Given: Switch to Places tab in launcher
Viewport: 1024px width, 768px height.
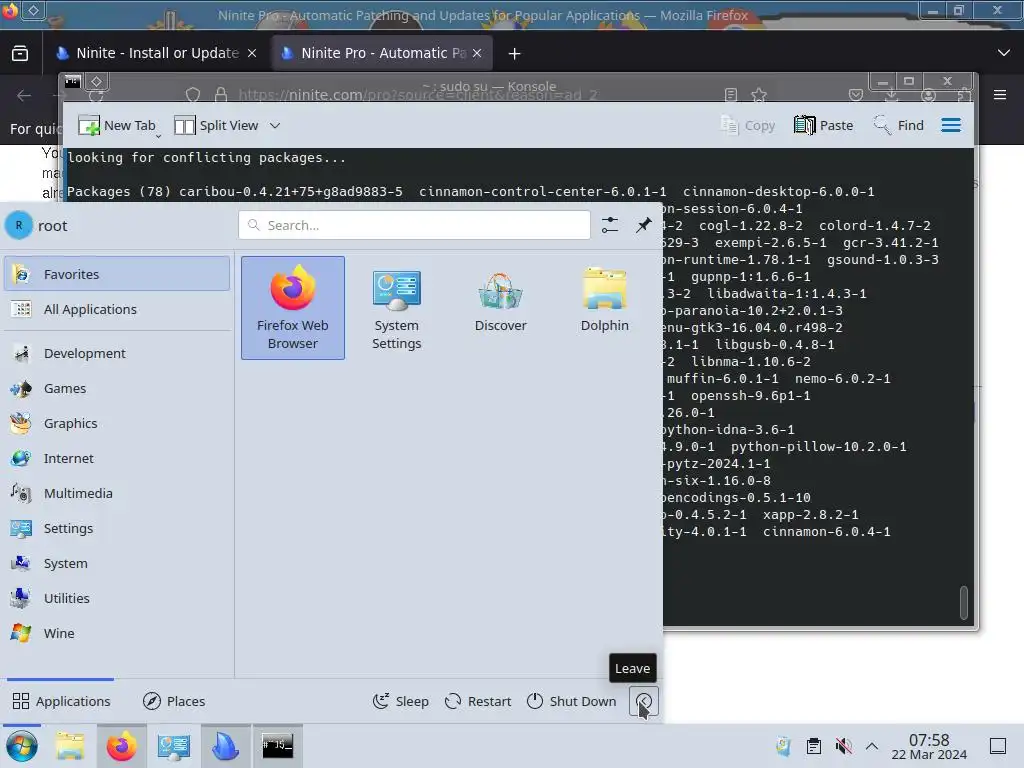Looking at the screenshot, I should [x=174, y=701].
